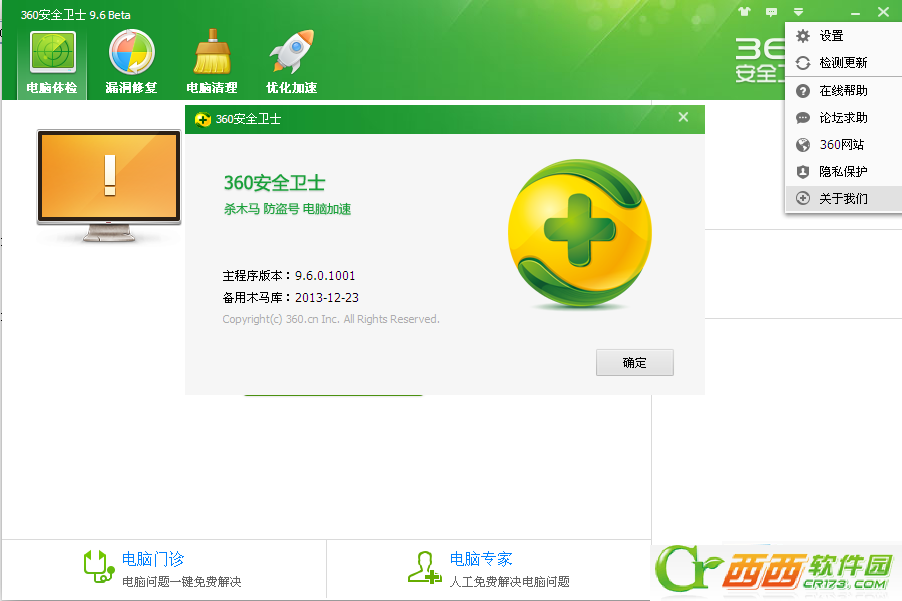Viewport: 902px width, 601px height.
Task: Choose 隐私保护 privacy protection
Action: click(843, 172)
